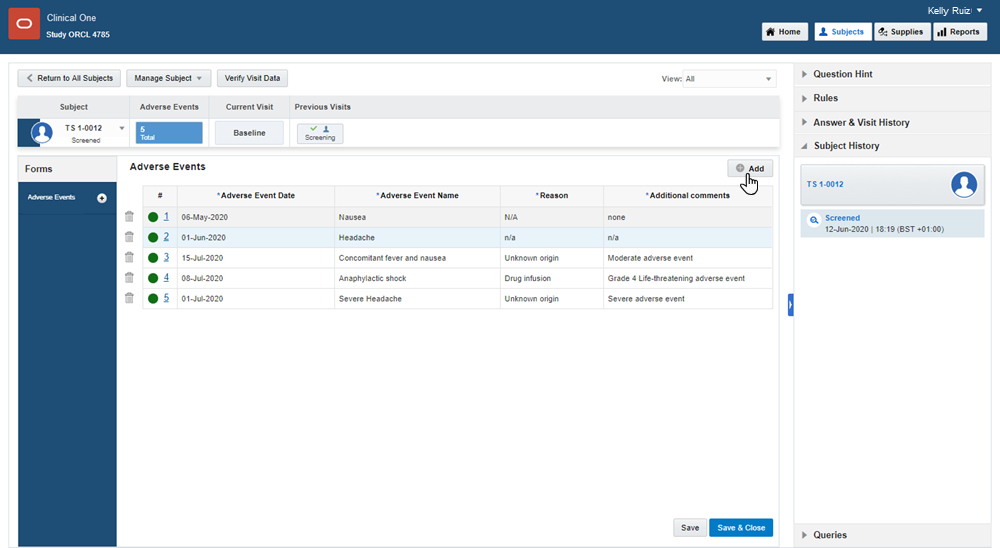The height and width of the screenshot is (548, 1000).
Task: Open the Reports tab
Action: [960, 32]
